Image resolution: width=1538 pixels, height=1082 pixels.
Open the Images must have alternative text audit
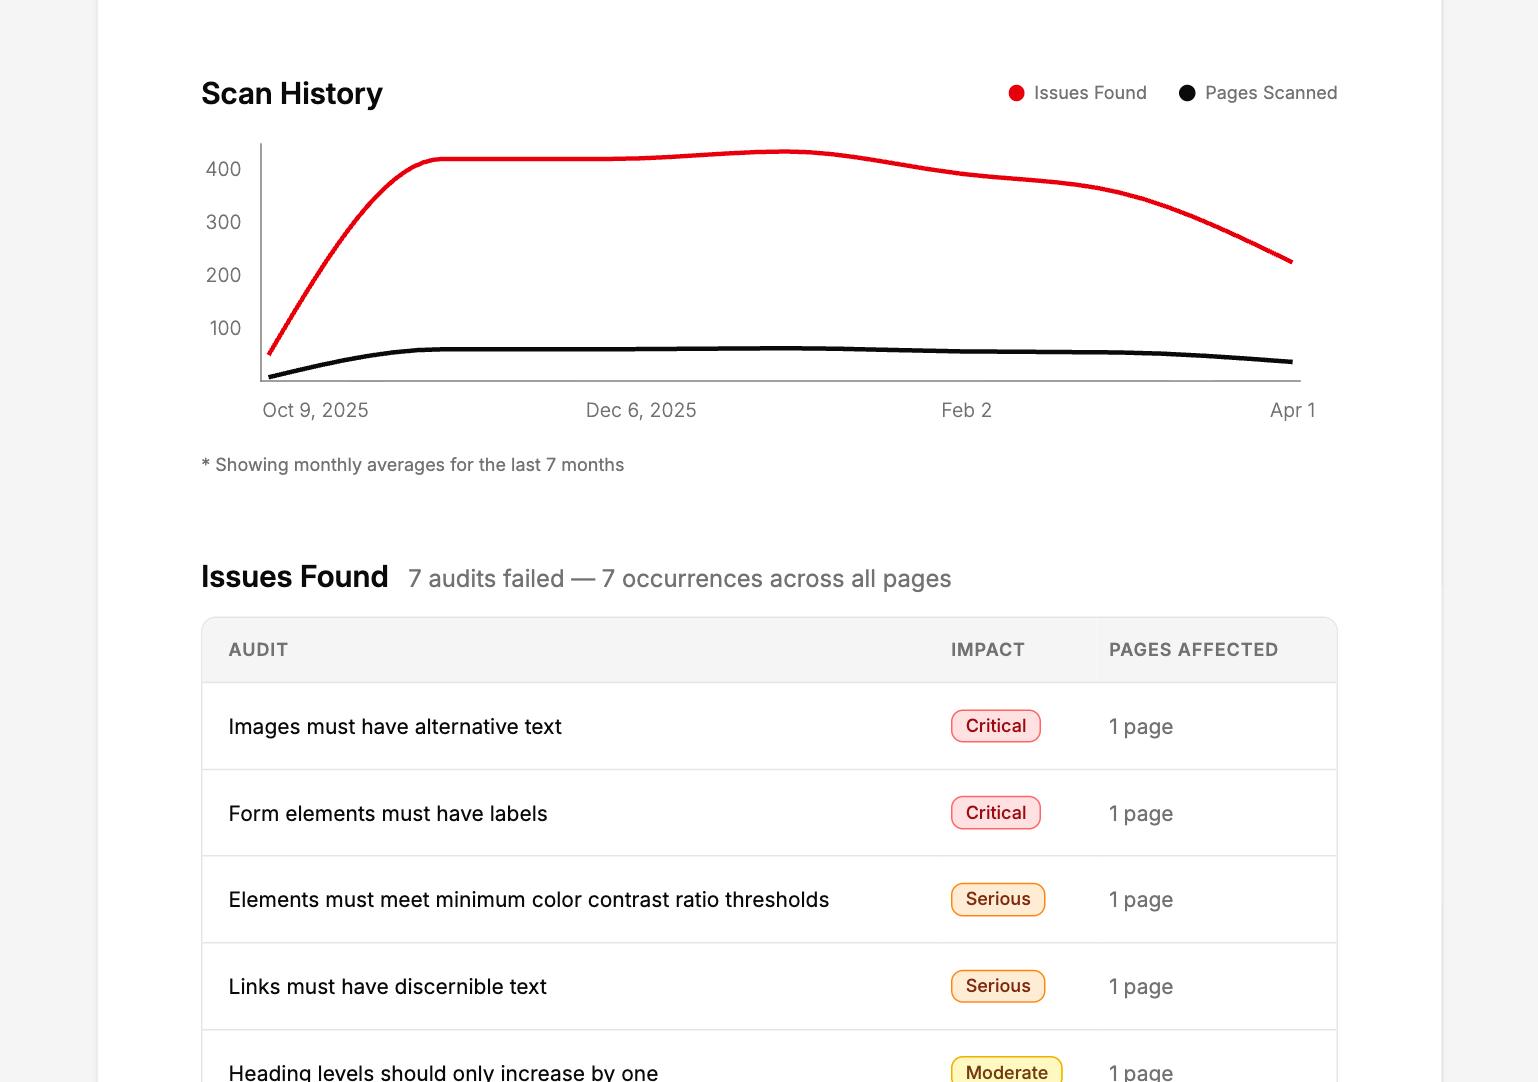point(395,727)
